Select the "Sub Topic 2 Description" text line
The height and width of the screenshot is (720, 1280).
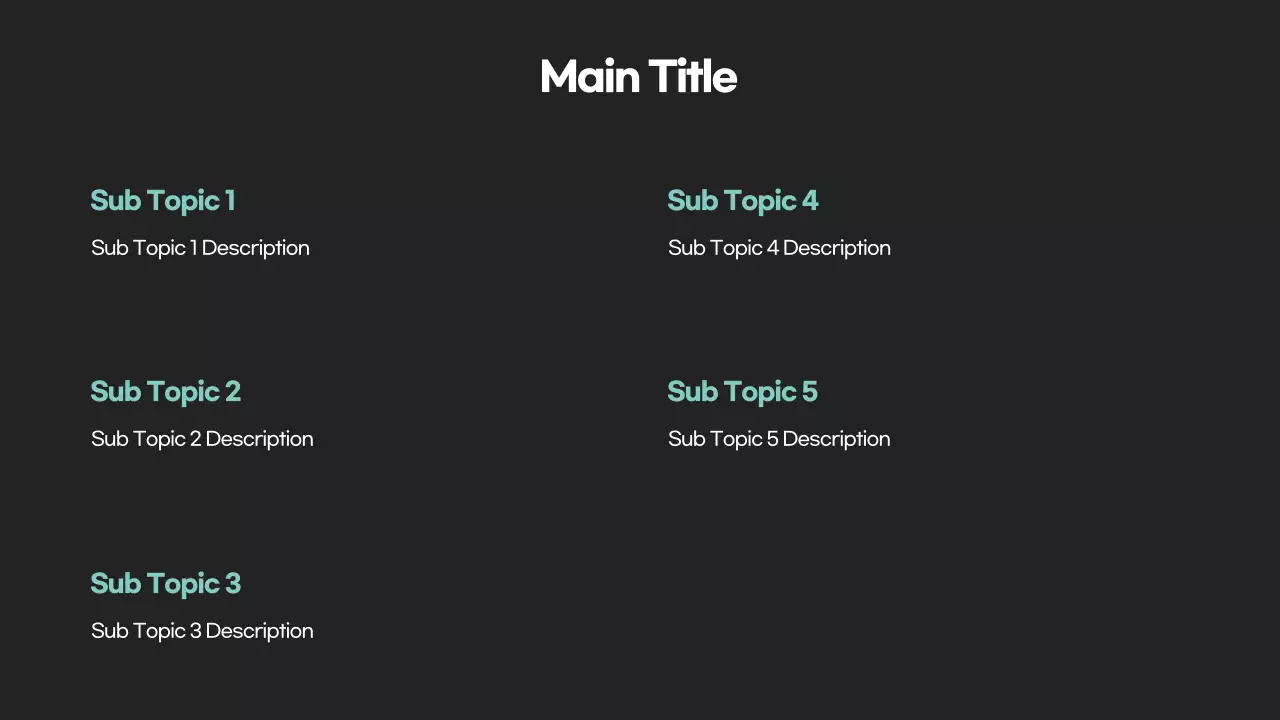pos(202,439)
